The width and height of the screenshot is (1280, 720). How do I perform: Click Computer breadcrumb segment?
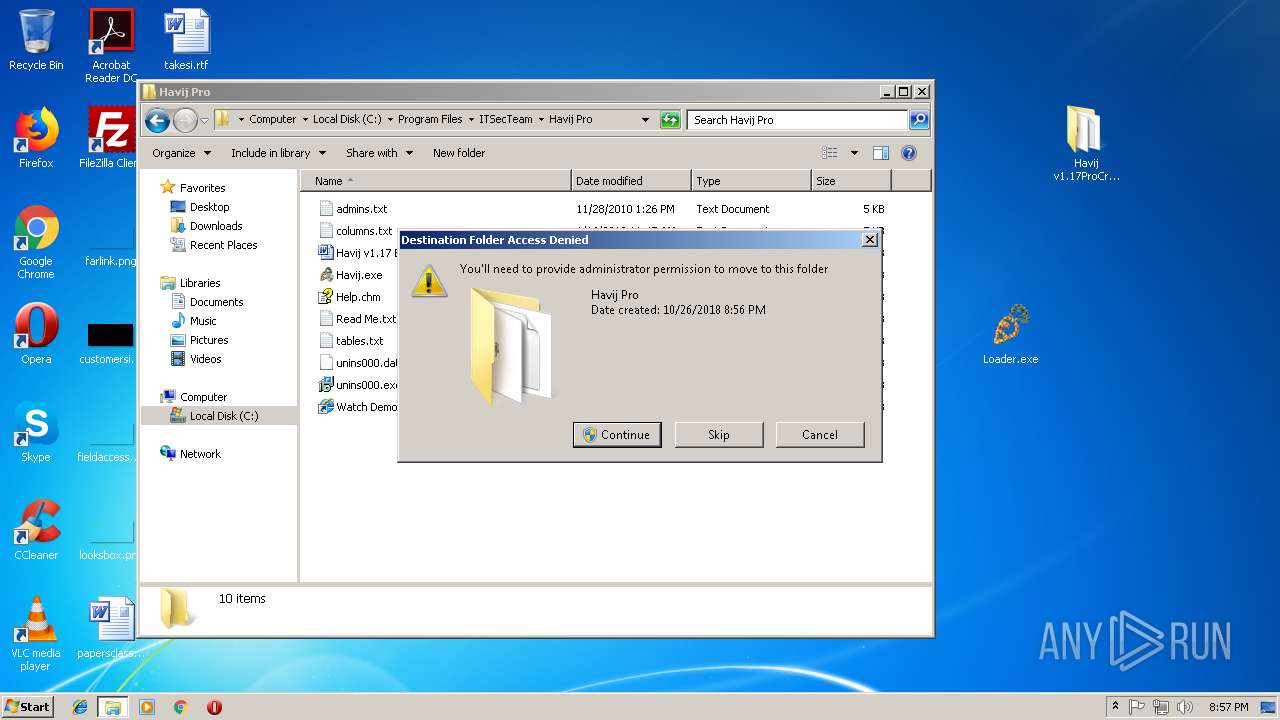coord(272,119)
